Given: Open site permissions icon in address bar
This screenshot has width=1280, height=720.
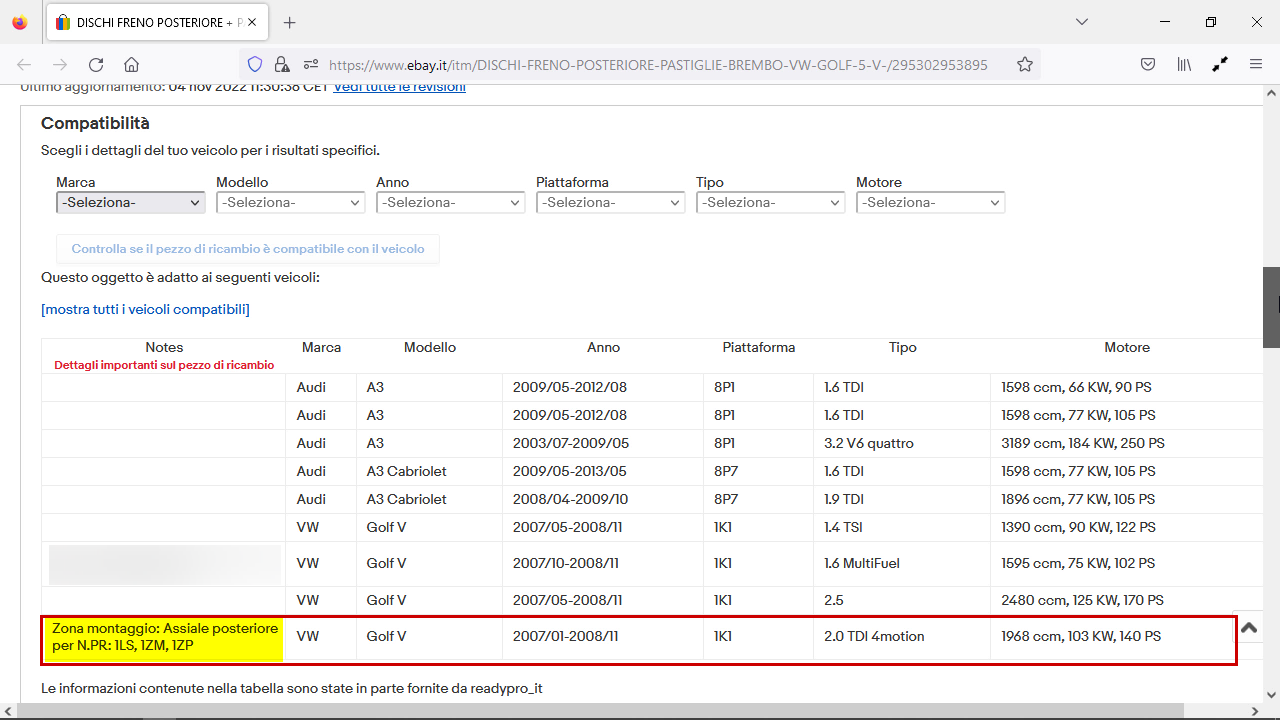Looking at the screenshot, I should coord(310,64).
